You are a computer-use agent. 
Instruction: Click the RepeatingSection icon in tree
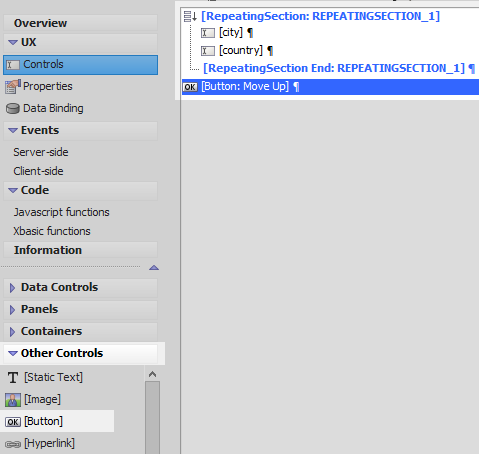[x=190, y=16]
